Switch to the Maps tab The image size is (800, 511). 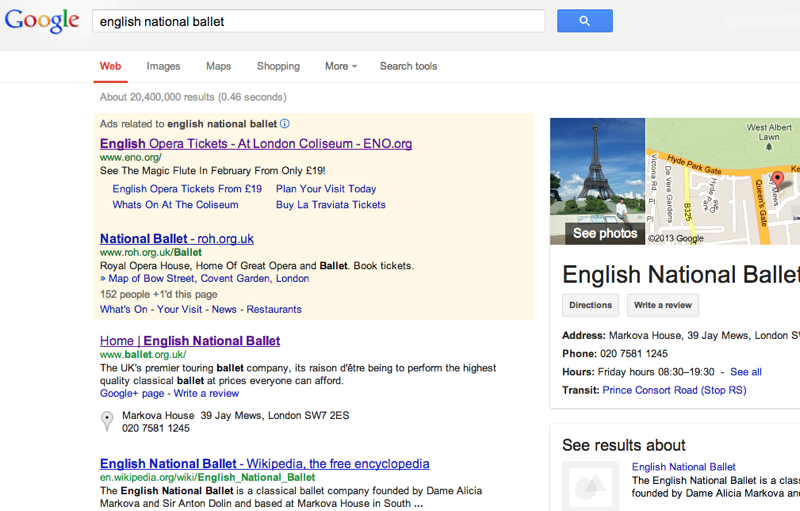218,66
